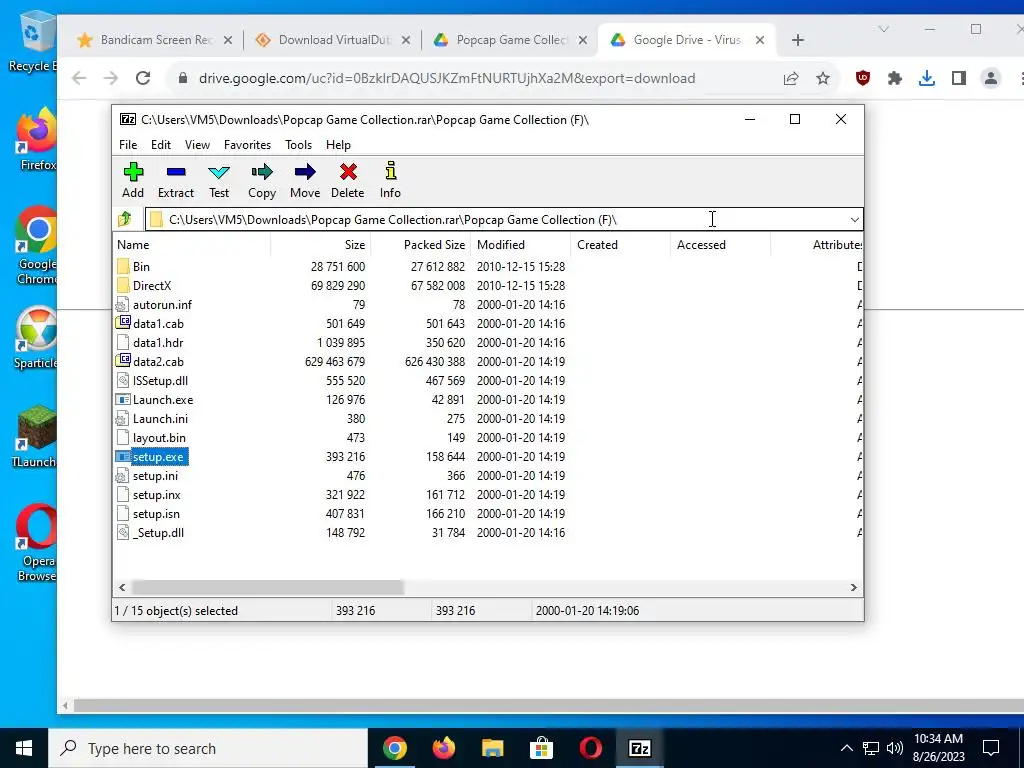
Task: Open the Chrome profile avatar
Action: coord(991,78)
